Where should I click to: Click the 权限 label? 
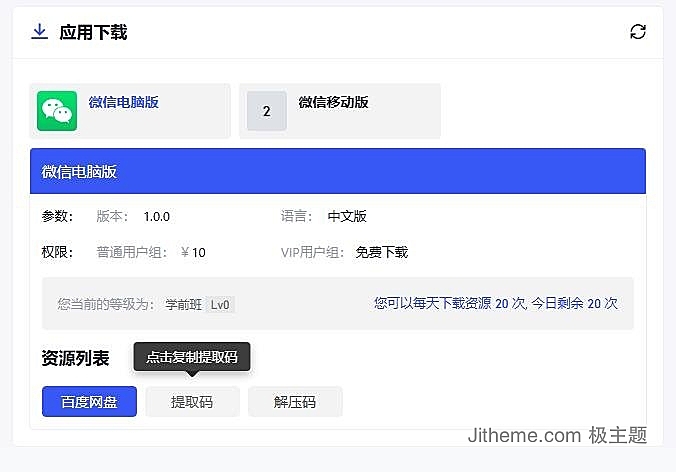coord(57,252)
